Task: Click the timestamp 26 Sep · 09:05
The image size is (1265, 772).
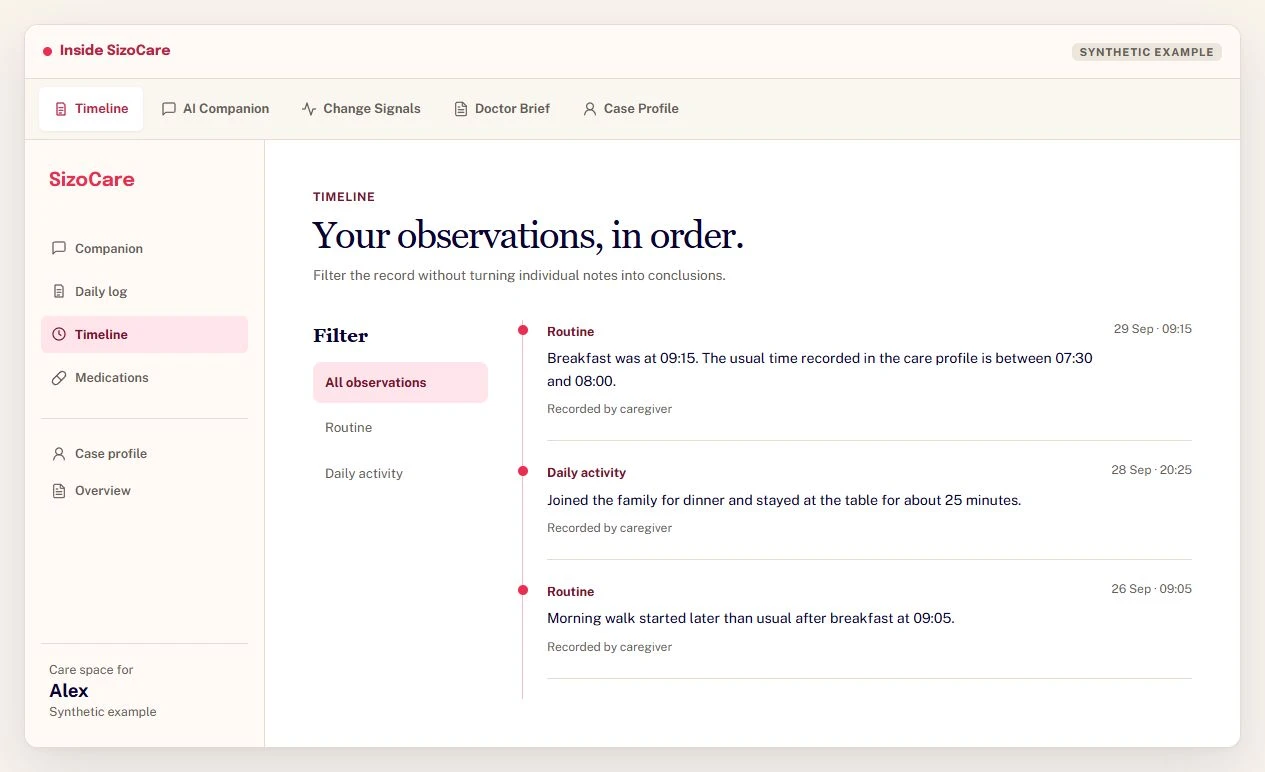Action: [1151, 588]
